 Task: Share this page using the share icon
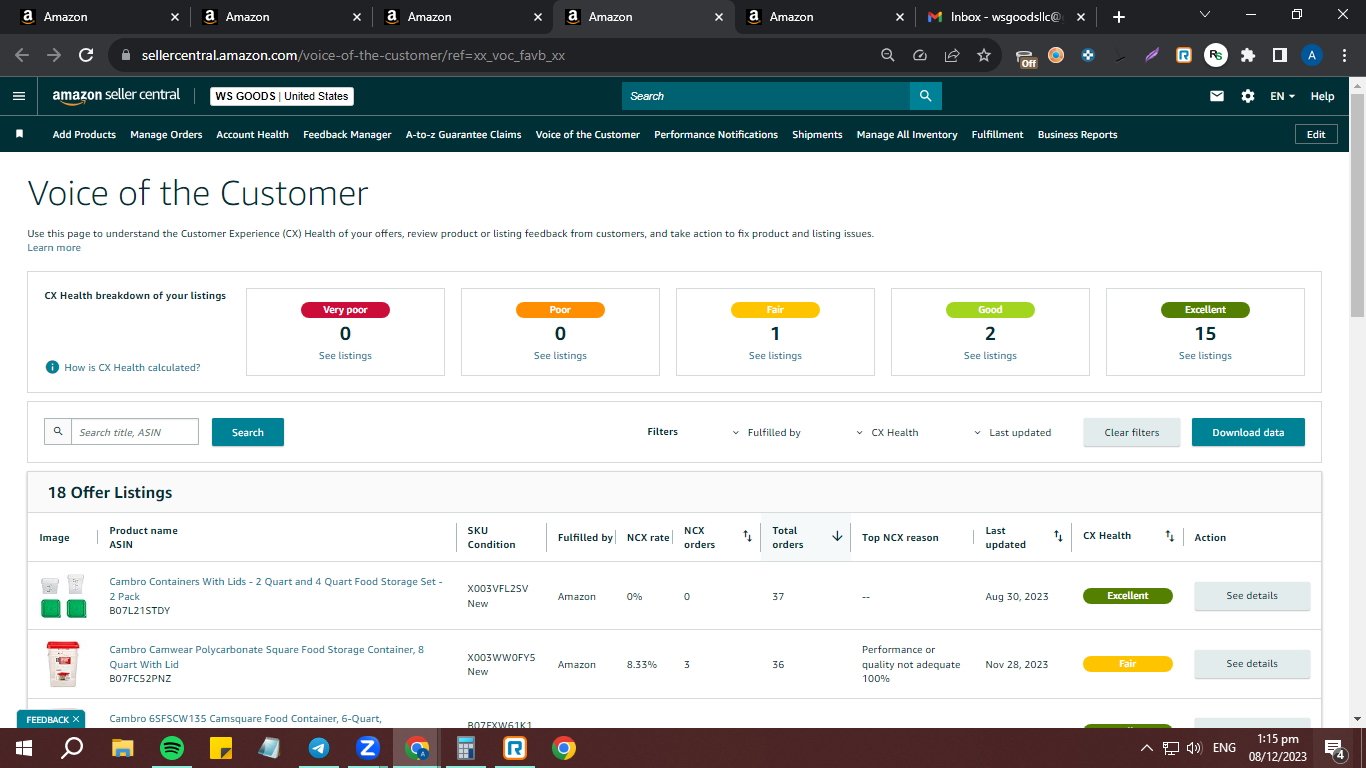(952, 55)
